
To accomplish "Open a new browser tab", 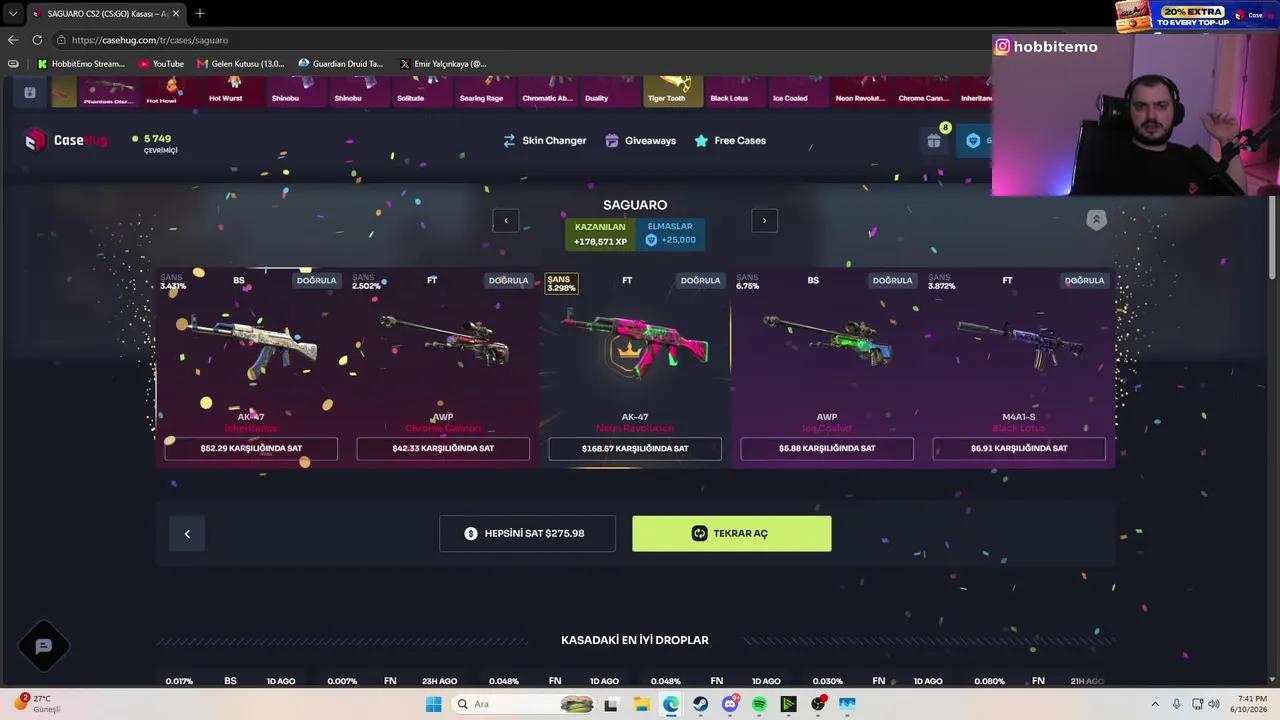I will click(200, 13).
